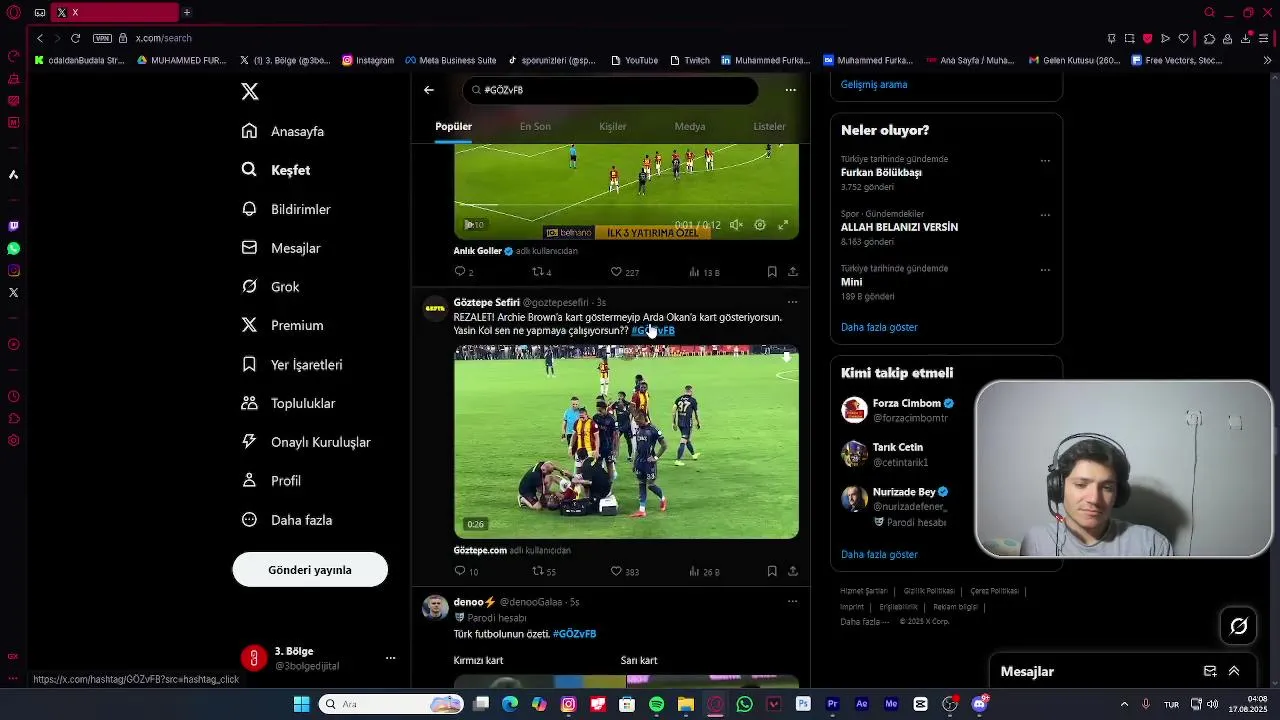Click the #GÖZvFB hashtag in Göztepe Sefiri post

point(653,331)
